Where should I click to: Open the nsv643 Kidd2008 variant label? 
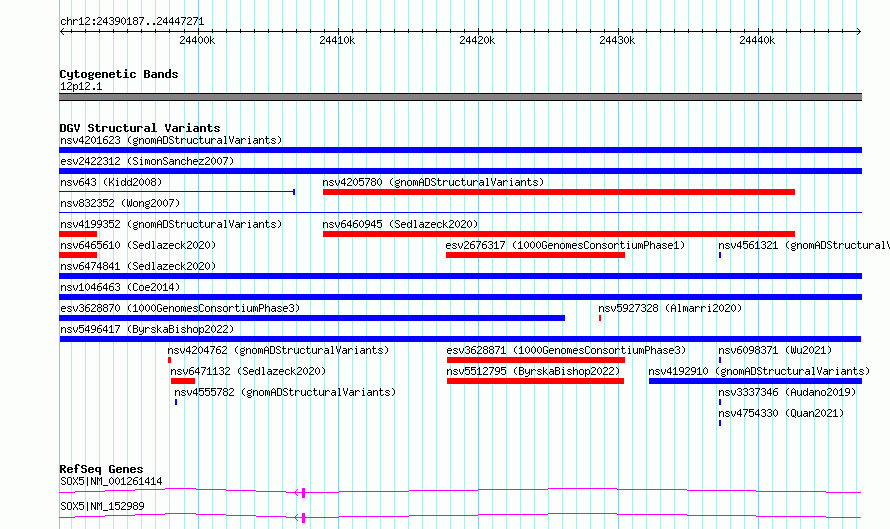coord(111,182)
